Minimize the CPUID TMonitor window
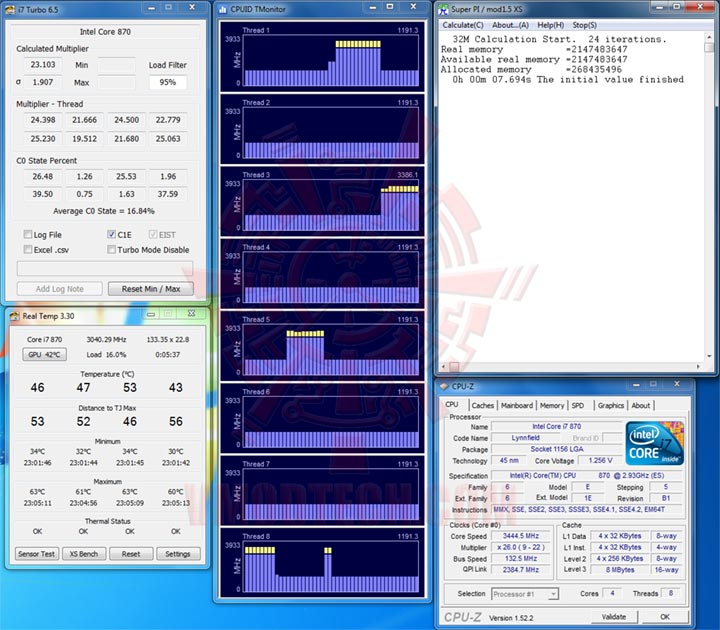Viewport: 720px width, 630px height. click(373, 7)
